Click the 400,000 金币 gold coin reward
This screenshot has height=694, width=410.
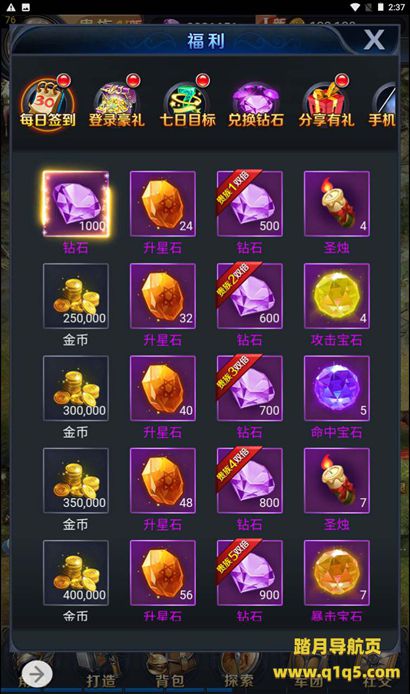[76, 573]
